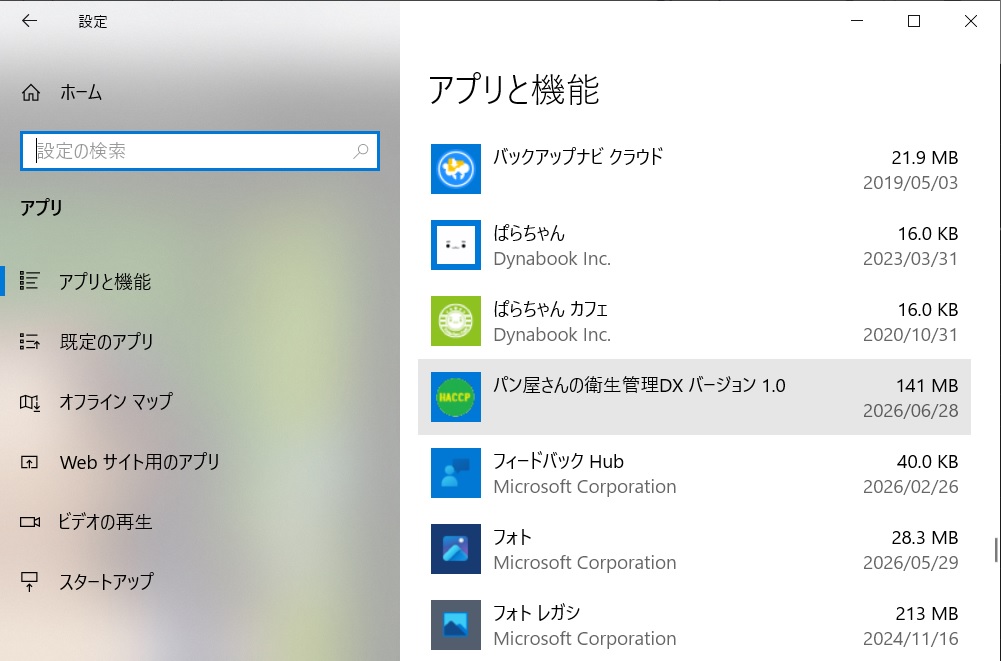Click the back arrow icon
The image size is (1001, 661).
(x=29, y=21)
